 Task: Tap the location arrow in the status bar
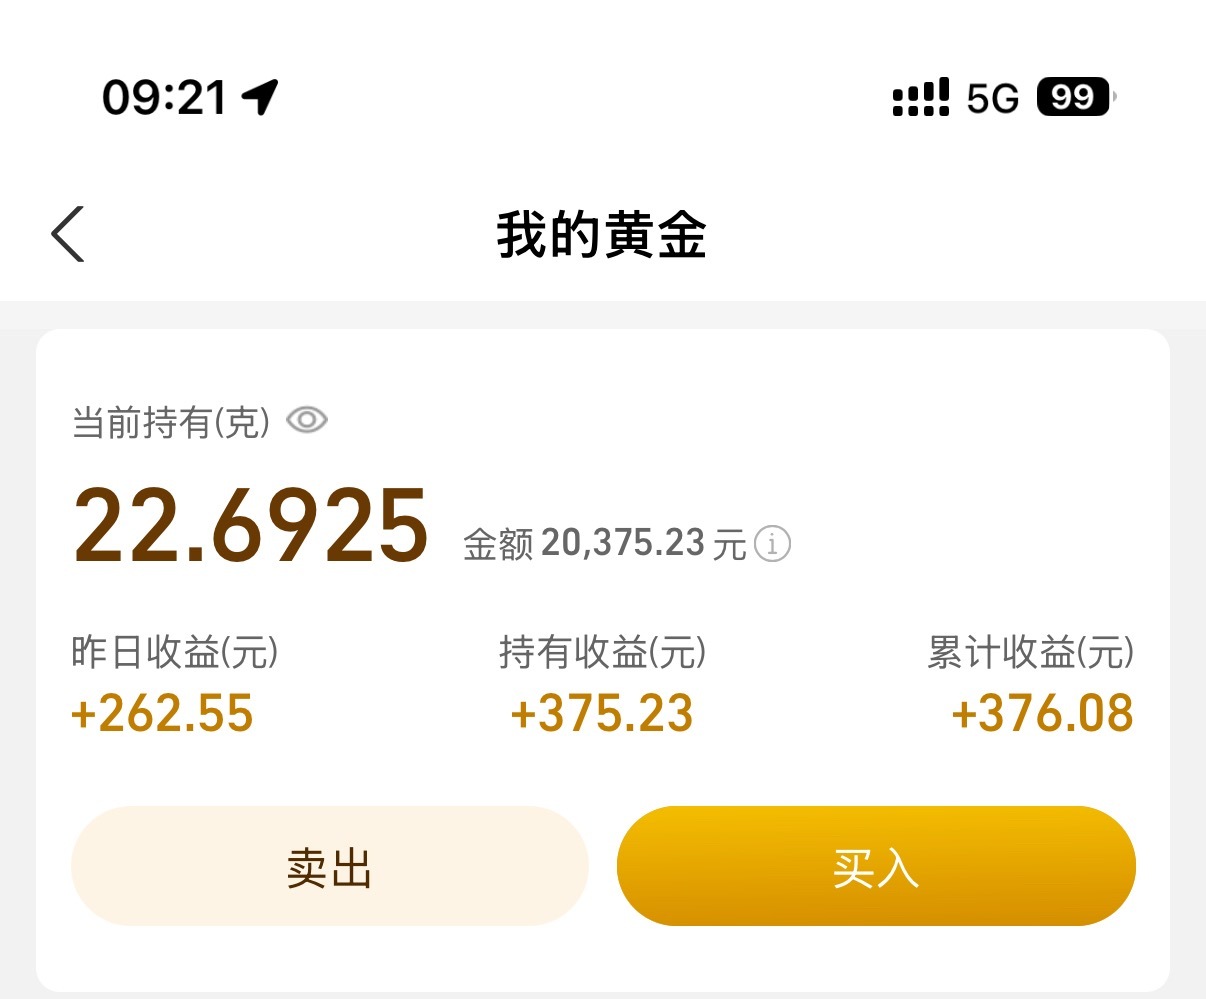click(260, 97)
